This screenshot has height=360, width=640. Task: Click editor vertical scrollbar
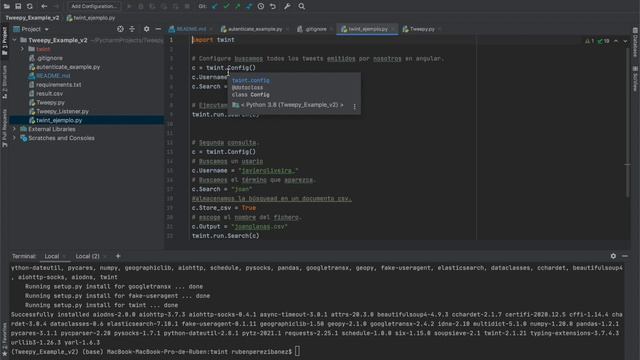[627, 122]
